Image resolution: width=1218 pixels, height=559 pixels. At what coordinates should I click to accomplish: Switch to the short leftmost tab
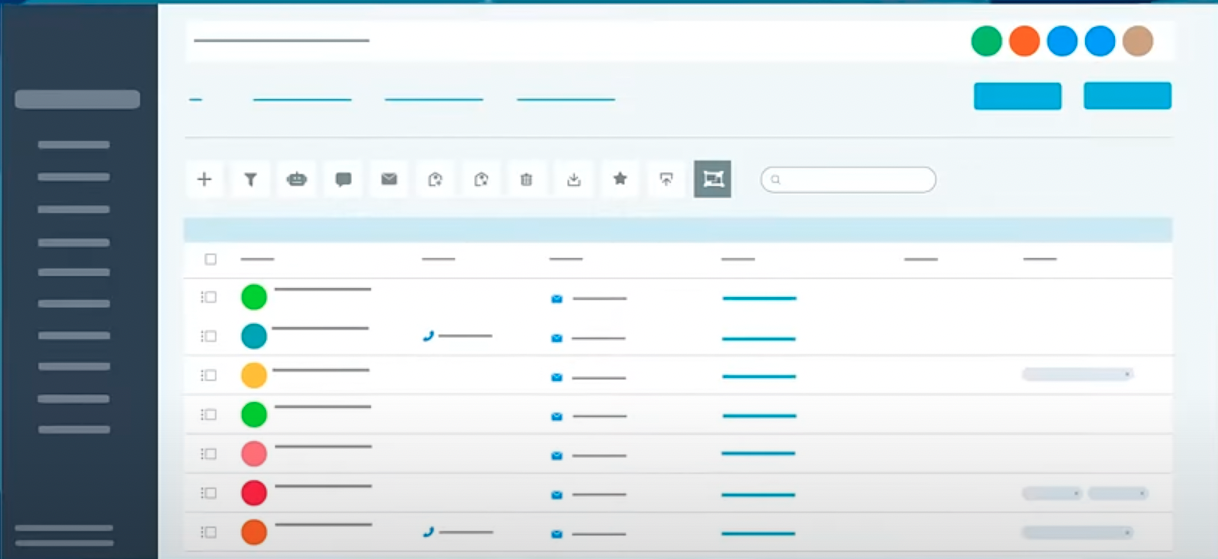pos(195,99)
